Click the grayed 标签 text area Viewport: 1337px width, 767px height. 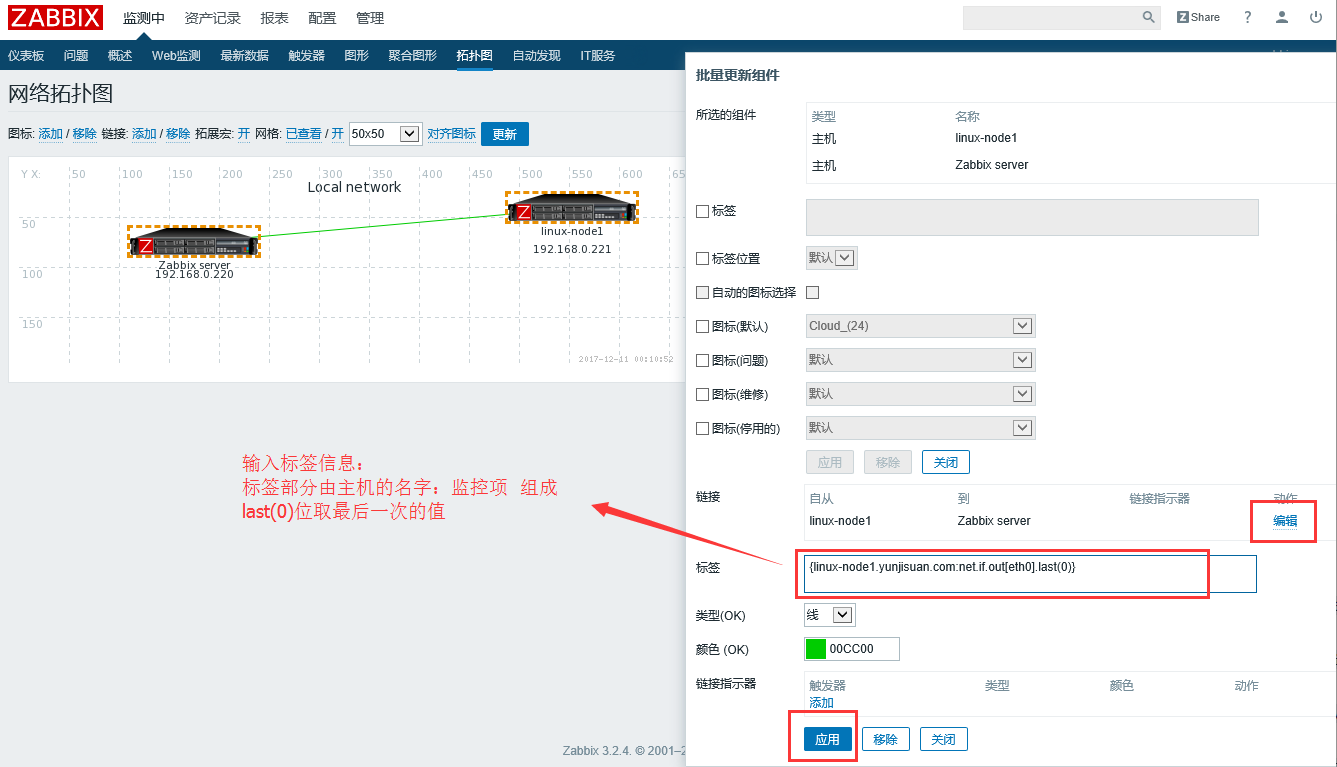click(x=1032, y=217)
